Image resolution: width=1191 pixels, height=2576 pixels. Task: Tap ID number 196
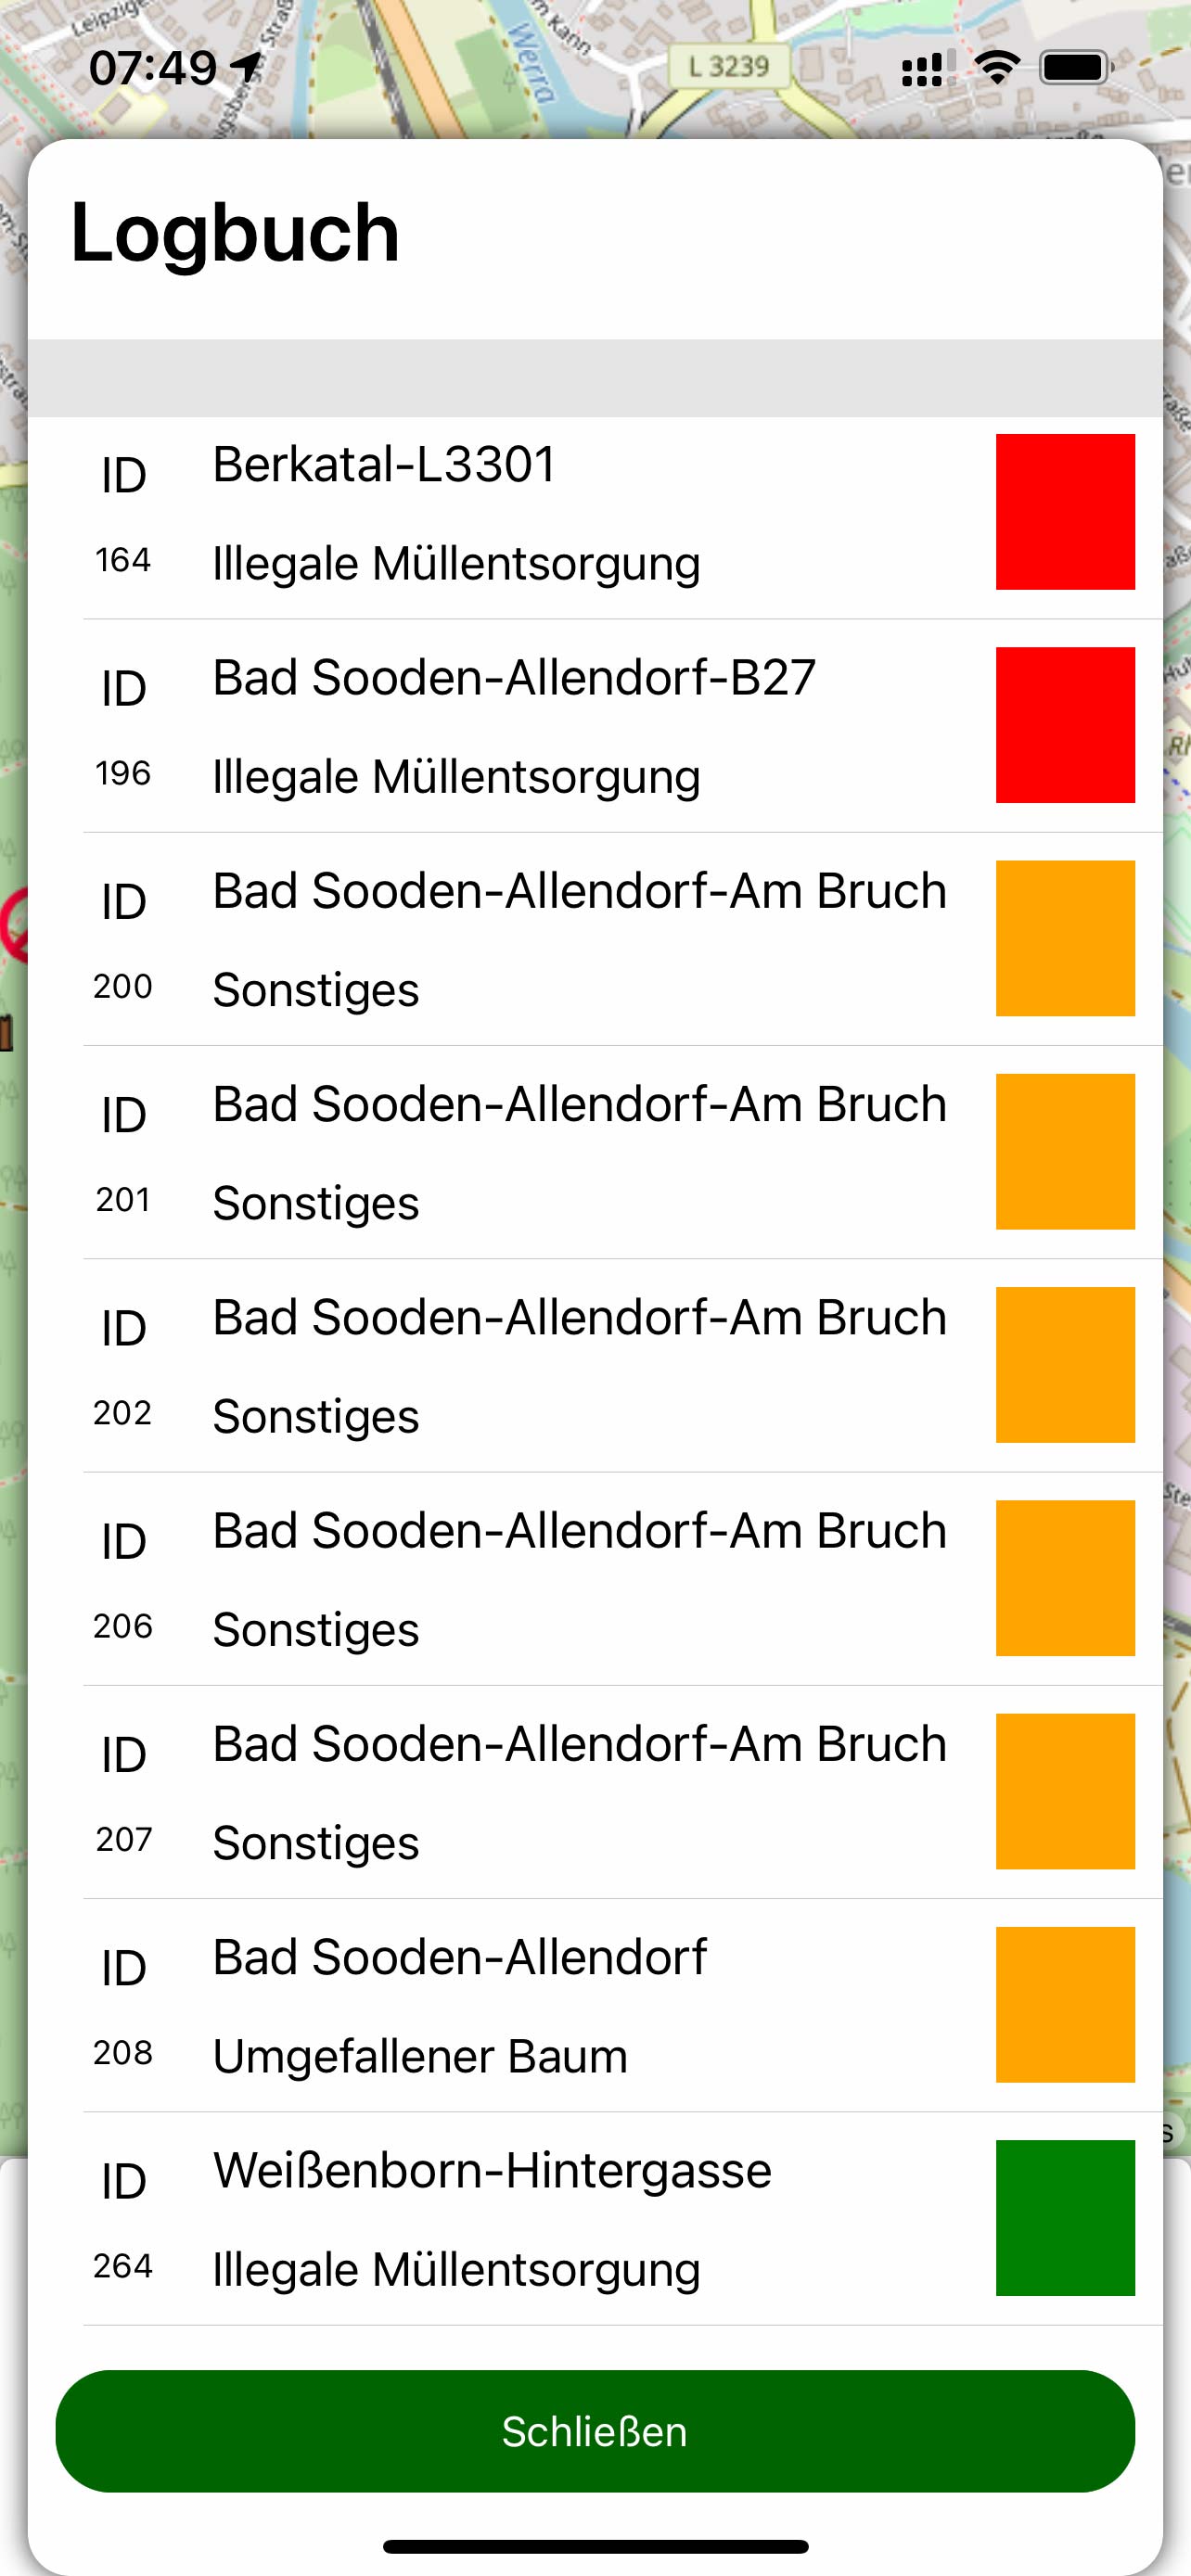123,773
